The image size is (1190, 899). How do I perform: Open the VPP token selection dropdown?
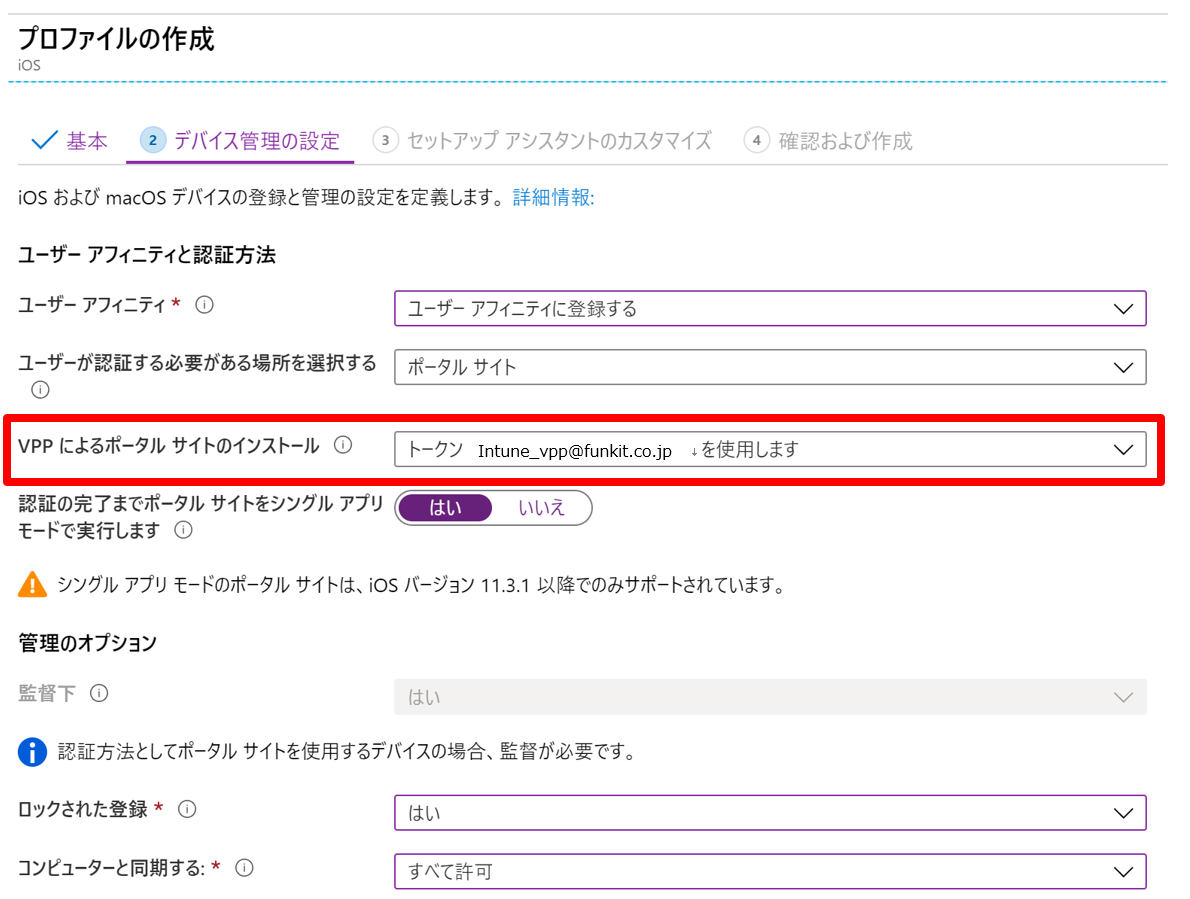pos(1123,448)
